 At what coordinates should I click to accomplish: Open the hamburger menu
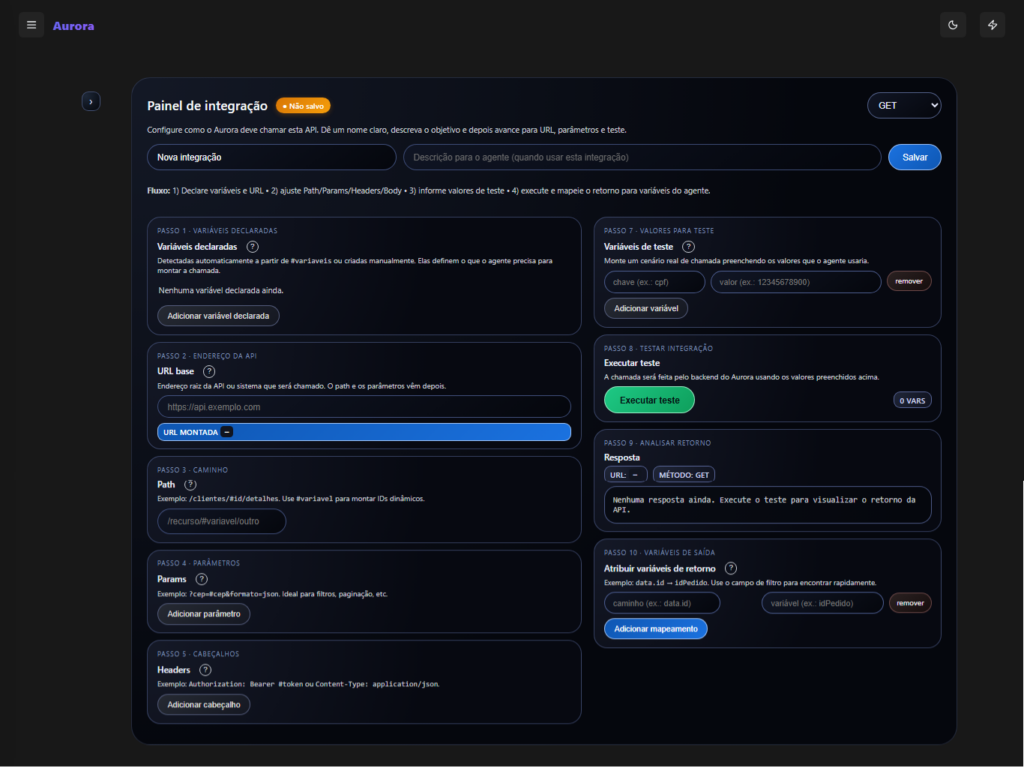click(31, 25)
